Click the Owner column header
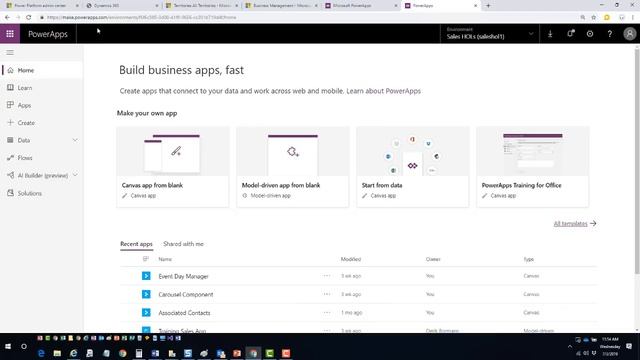 pyautogui.click(x=433, y=259)
